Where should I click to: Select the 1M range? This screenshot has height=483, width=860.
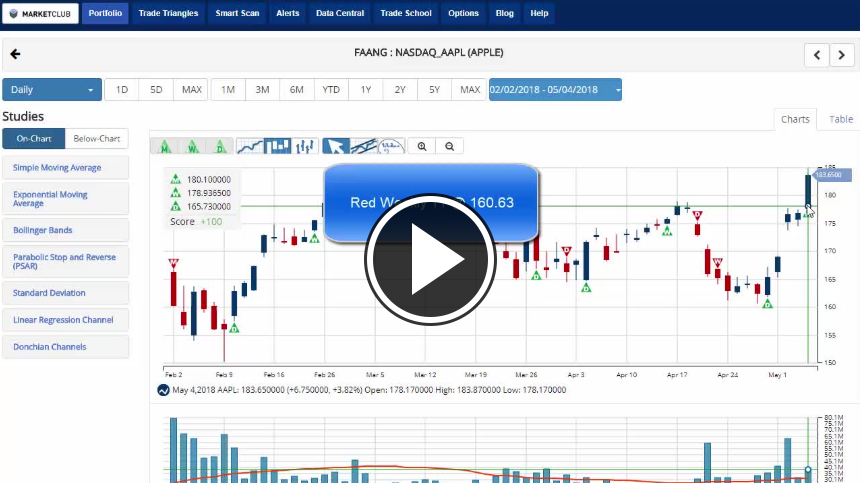228,89
